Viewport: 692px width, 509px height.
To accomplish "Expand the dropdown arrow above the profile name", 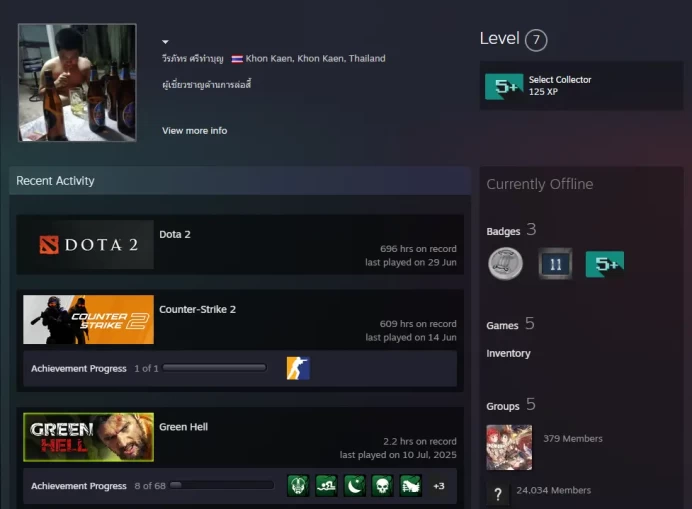I will (165, 42).
